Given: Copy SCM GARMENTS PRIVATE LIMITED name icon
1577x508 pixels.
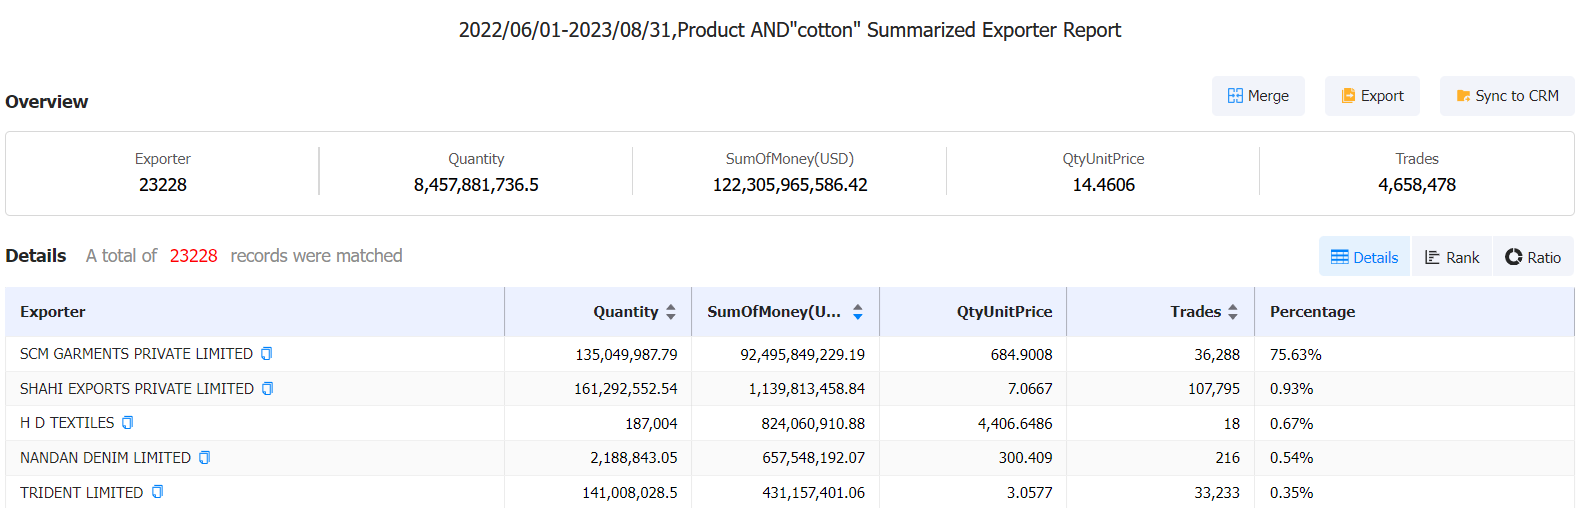Looking at the screenshot, I should (266, 354).
